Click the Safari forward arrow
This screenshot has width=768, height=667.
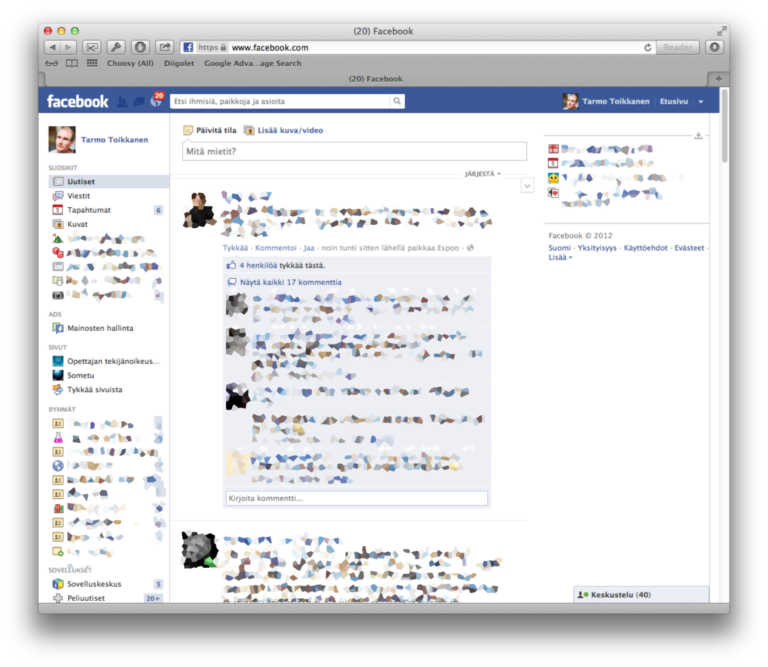[x=69, y=47]
